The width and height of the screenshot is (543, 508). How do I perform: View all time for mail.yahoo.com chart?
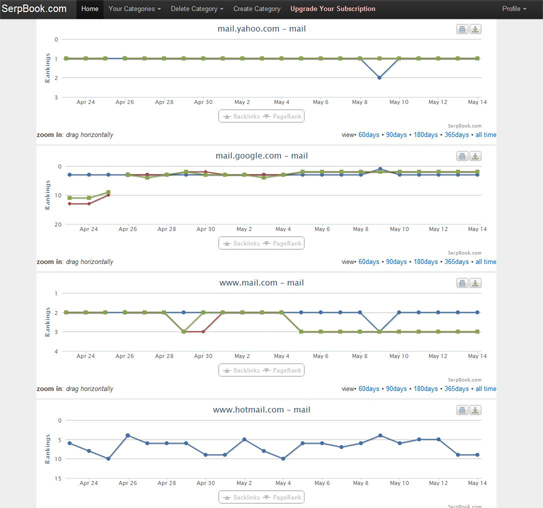486,135
